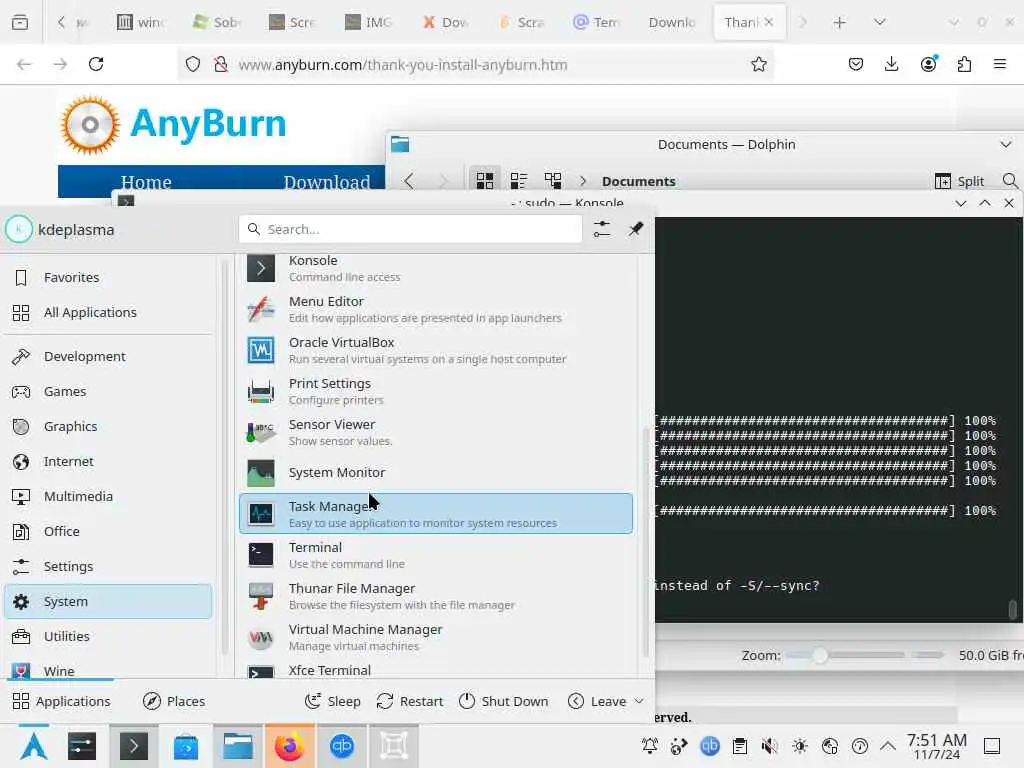Click the Sleep button

coord(332,701)
